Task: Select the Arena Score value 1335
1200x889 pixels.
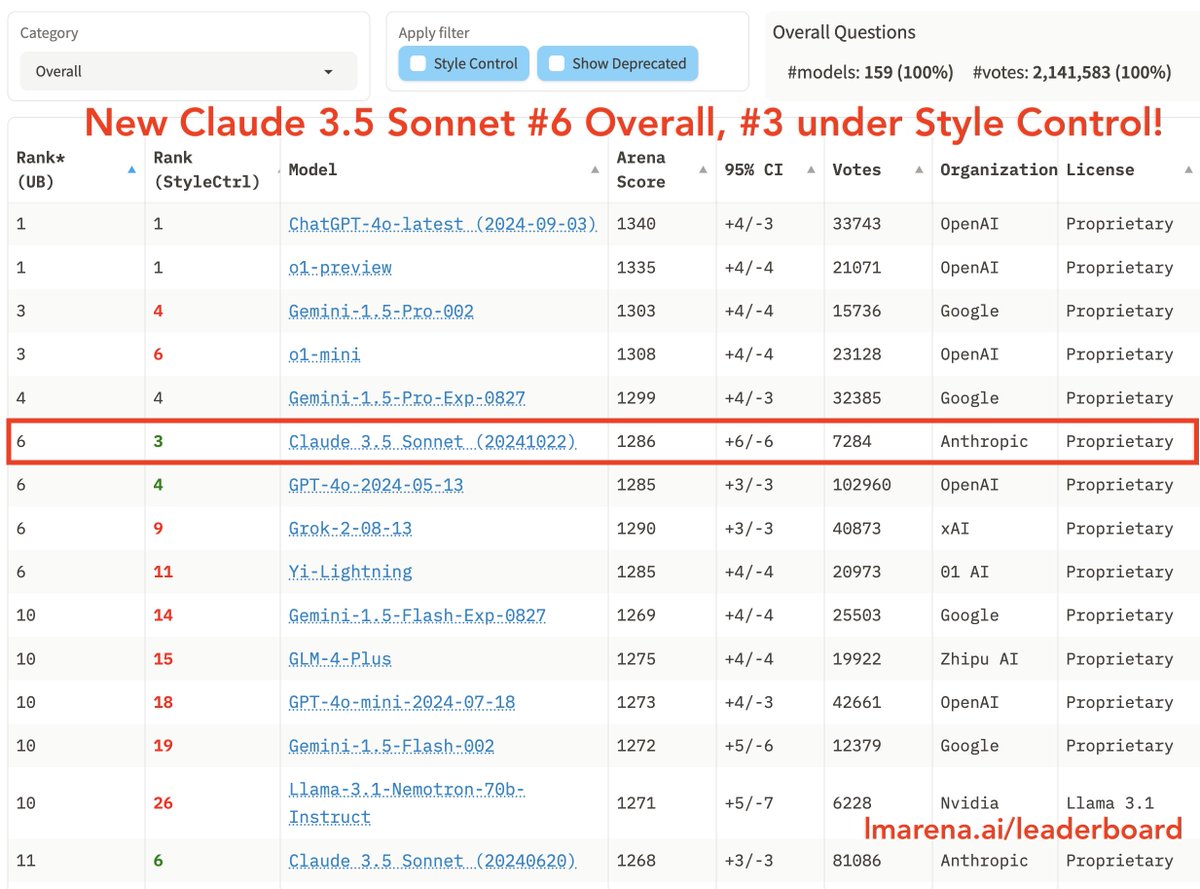Action: click(636, 268)
